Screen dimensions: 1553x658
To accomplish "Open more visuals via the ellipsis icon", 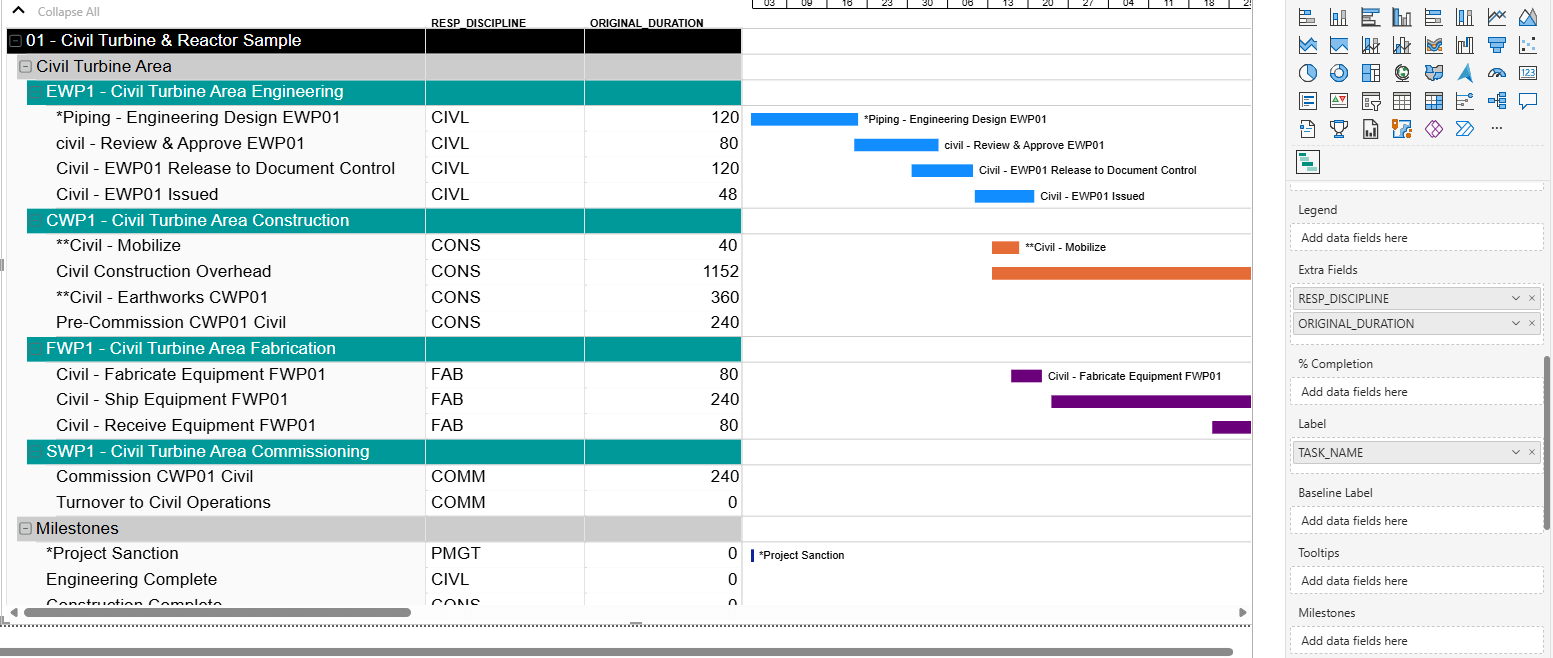I will (1497, 128).
